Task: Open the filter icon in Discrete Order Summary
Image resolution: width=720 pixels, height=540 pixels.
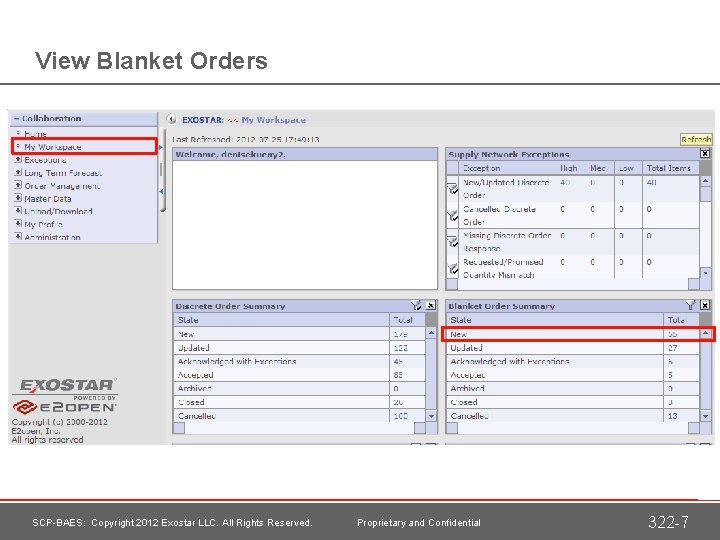Action: tap(416, 305)
